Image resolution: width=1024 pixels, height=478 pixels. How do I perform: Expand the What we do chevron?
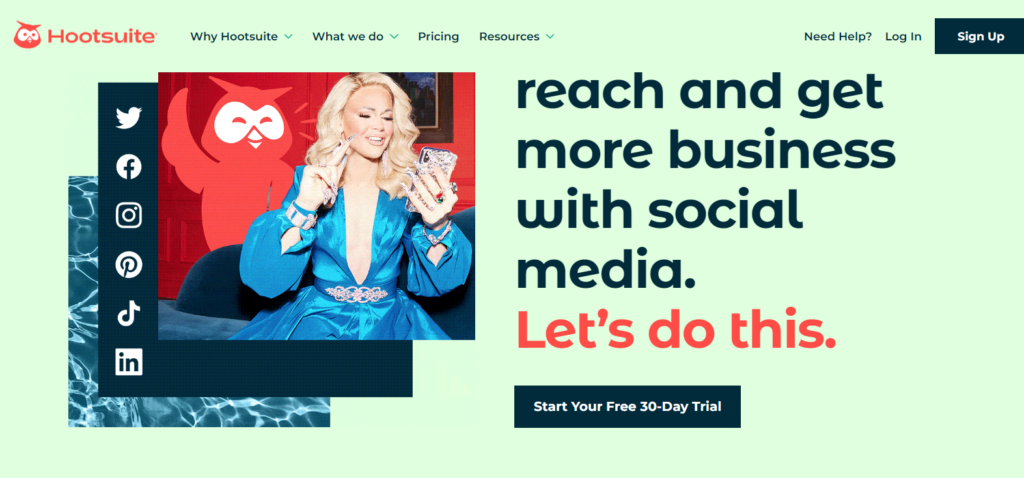coord(394,37)
